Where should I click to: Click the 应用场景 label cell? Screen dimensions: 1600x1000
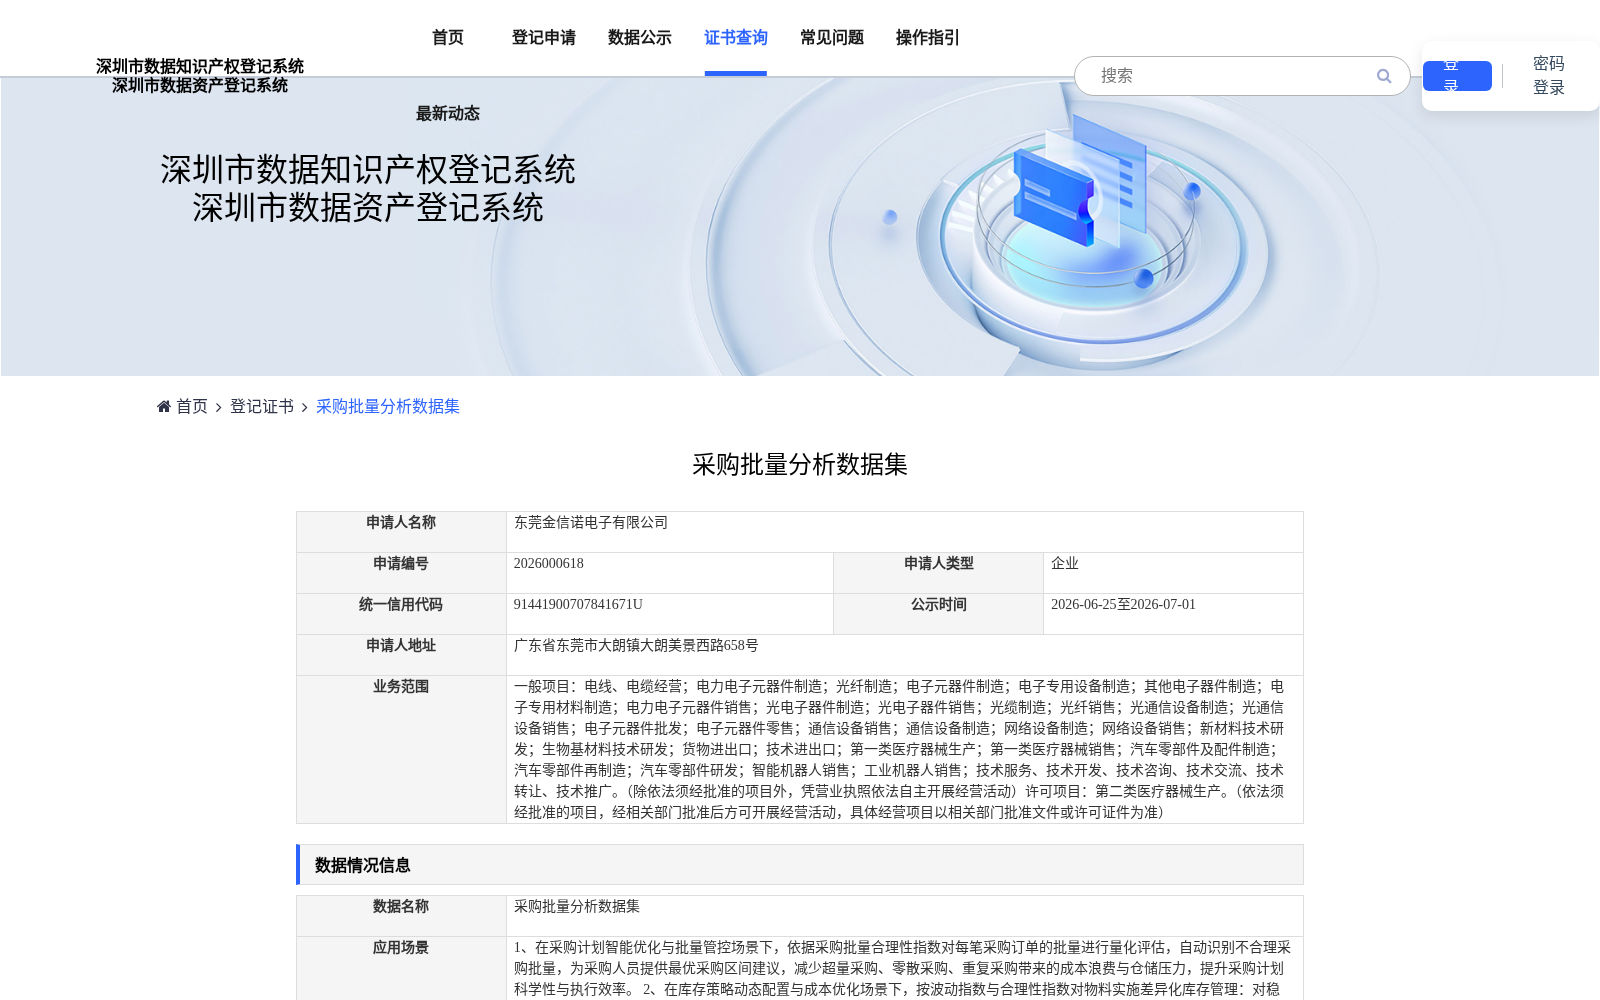[x=401, y=968]
